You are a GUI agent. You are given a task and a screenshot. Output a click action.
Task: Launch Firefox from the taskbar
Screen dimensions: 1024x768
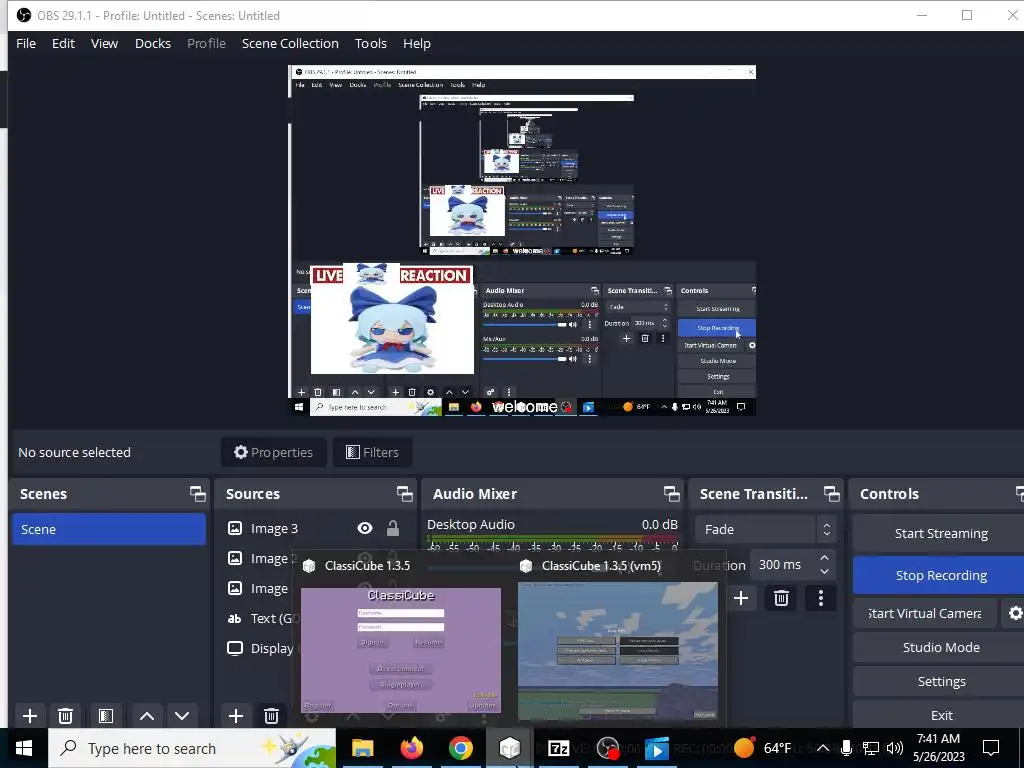coord(411,748)
